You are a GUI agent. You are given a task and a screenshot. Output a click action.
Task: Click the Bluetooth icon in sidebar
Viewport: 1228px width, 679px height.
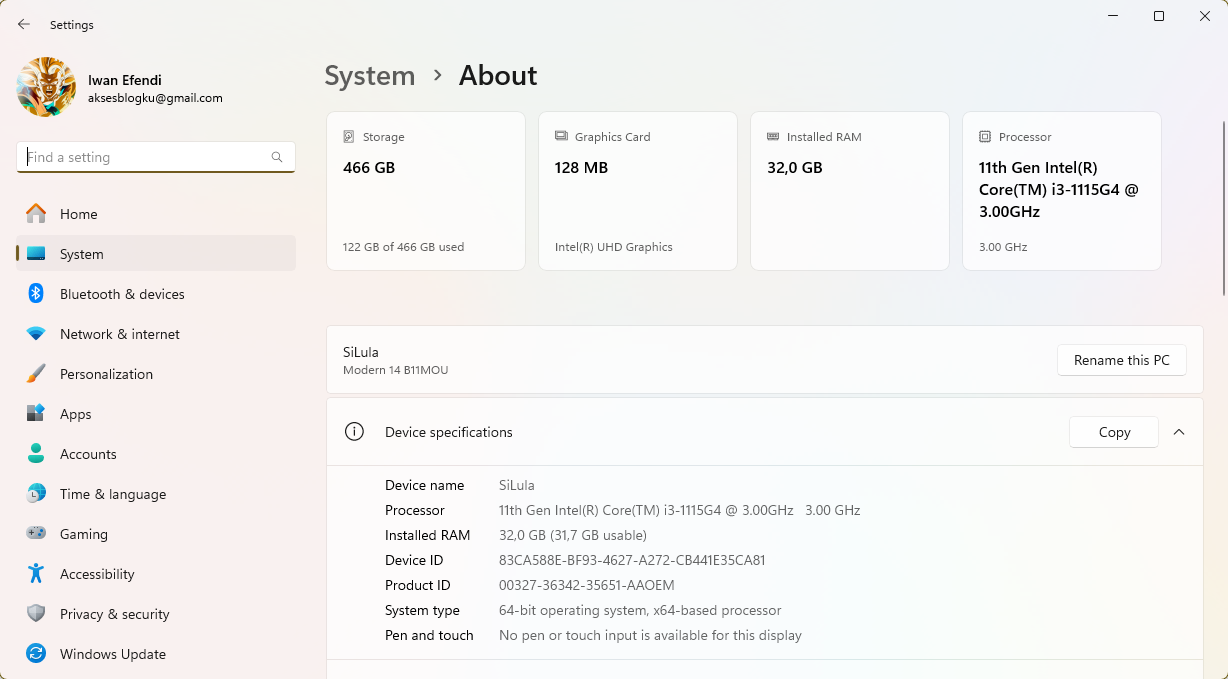pos(36,293)
